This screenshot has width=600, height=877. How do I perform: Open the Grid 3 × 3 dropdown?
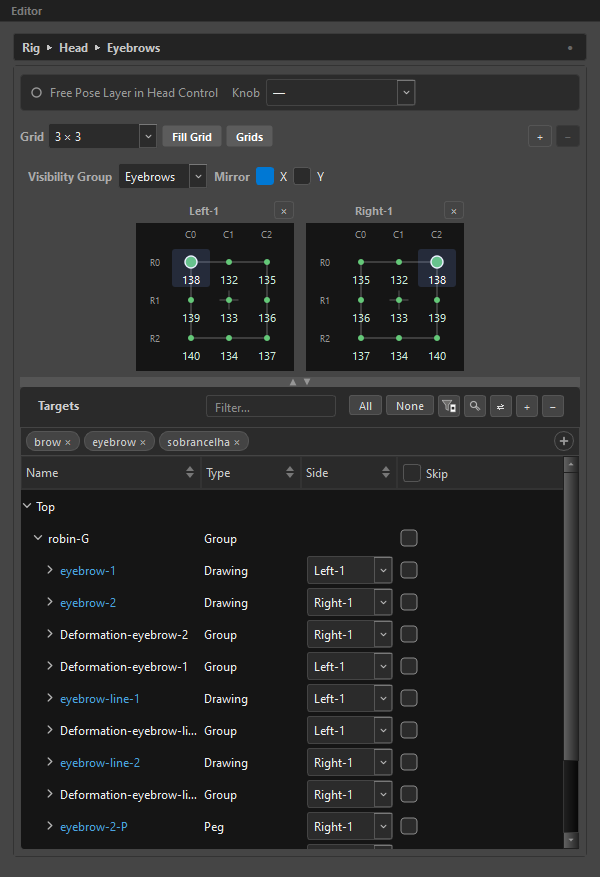coord(148,136)
